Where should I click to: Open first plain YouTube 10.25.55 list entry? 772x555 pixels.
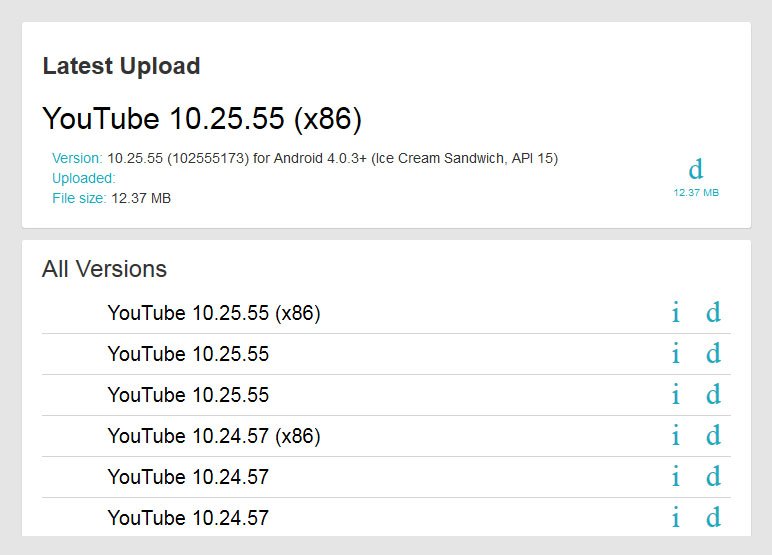pos(188,354)
